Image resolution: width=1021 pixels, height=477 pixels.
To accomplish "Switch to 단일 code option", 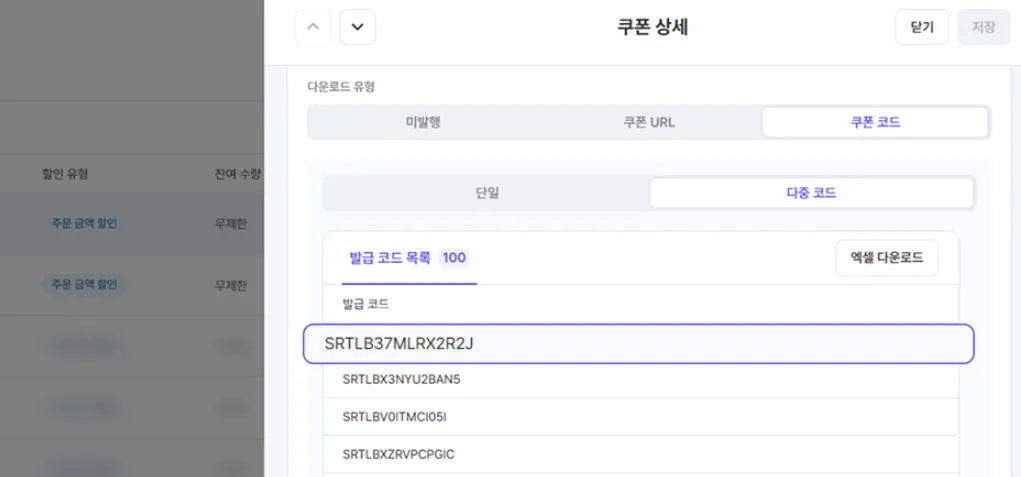I will coord(487,193).
